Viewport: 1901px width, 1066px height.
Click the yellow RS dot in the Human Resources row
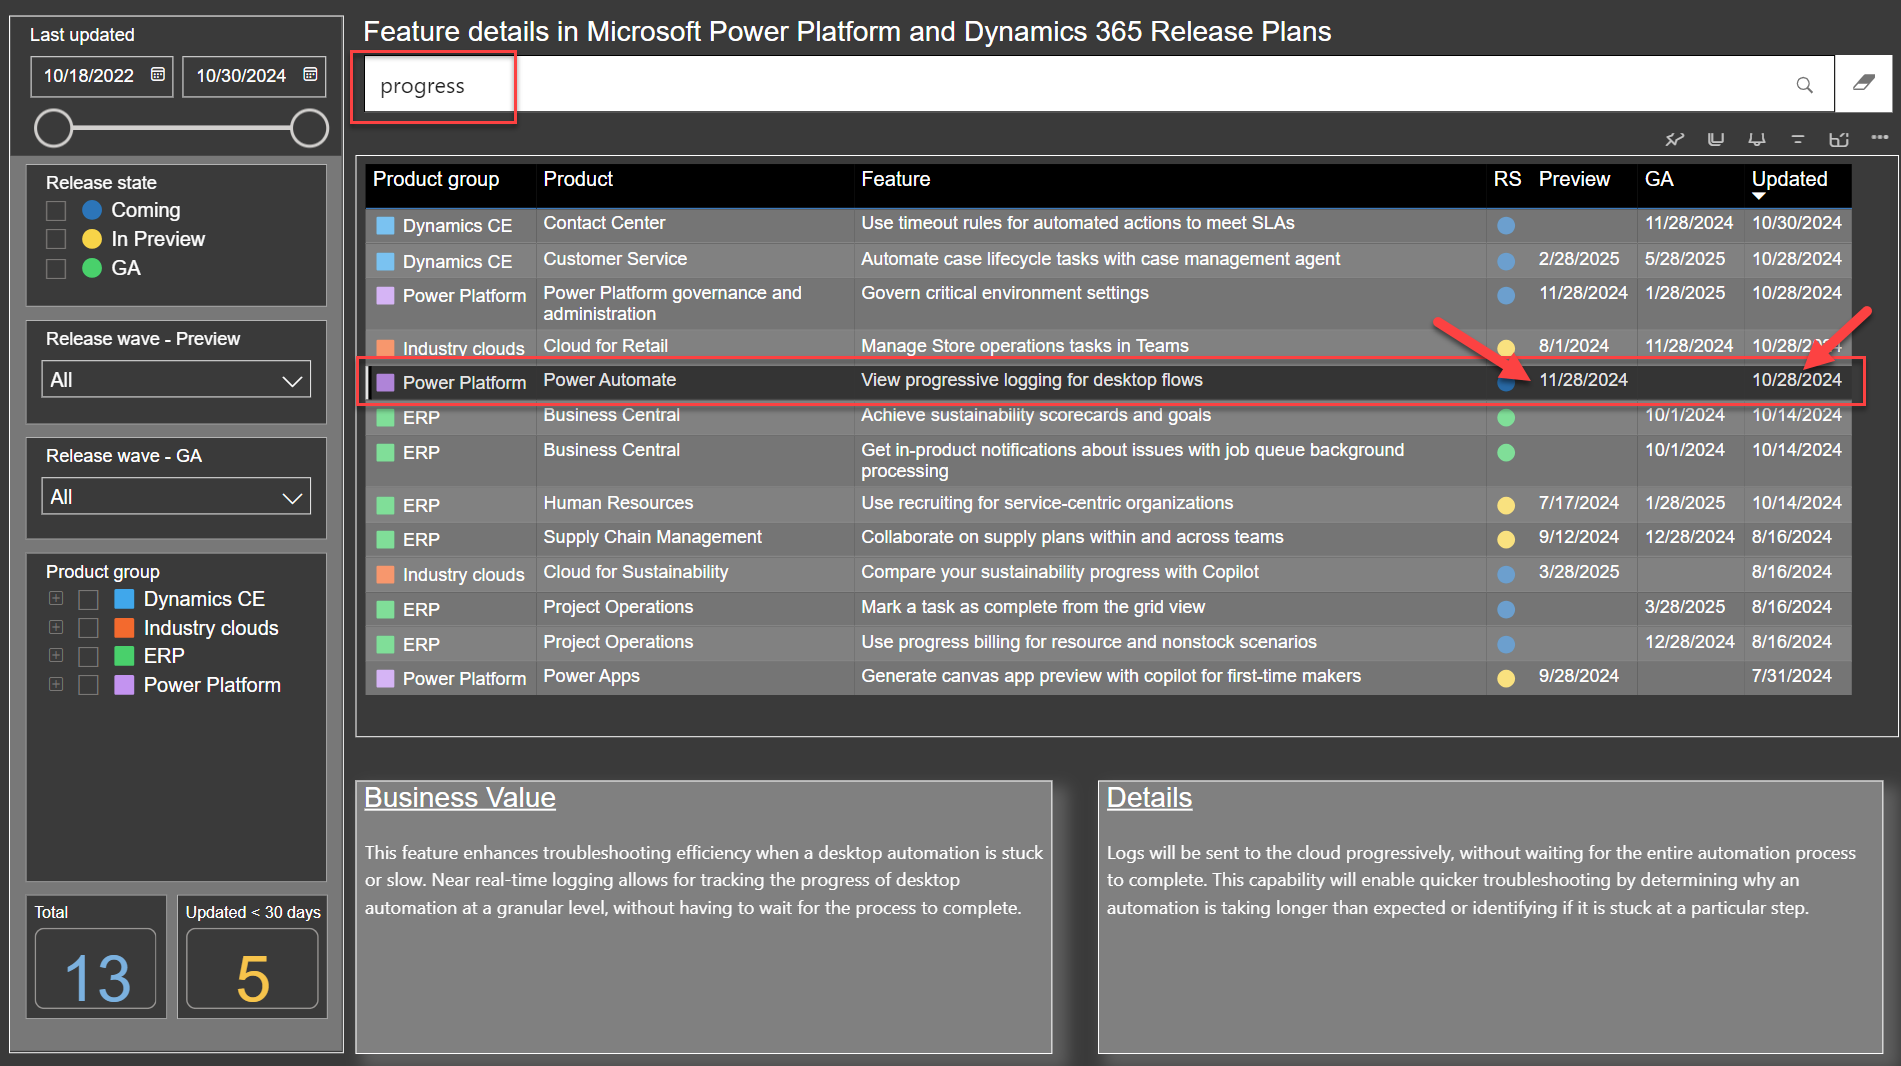pos(1506,506)
